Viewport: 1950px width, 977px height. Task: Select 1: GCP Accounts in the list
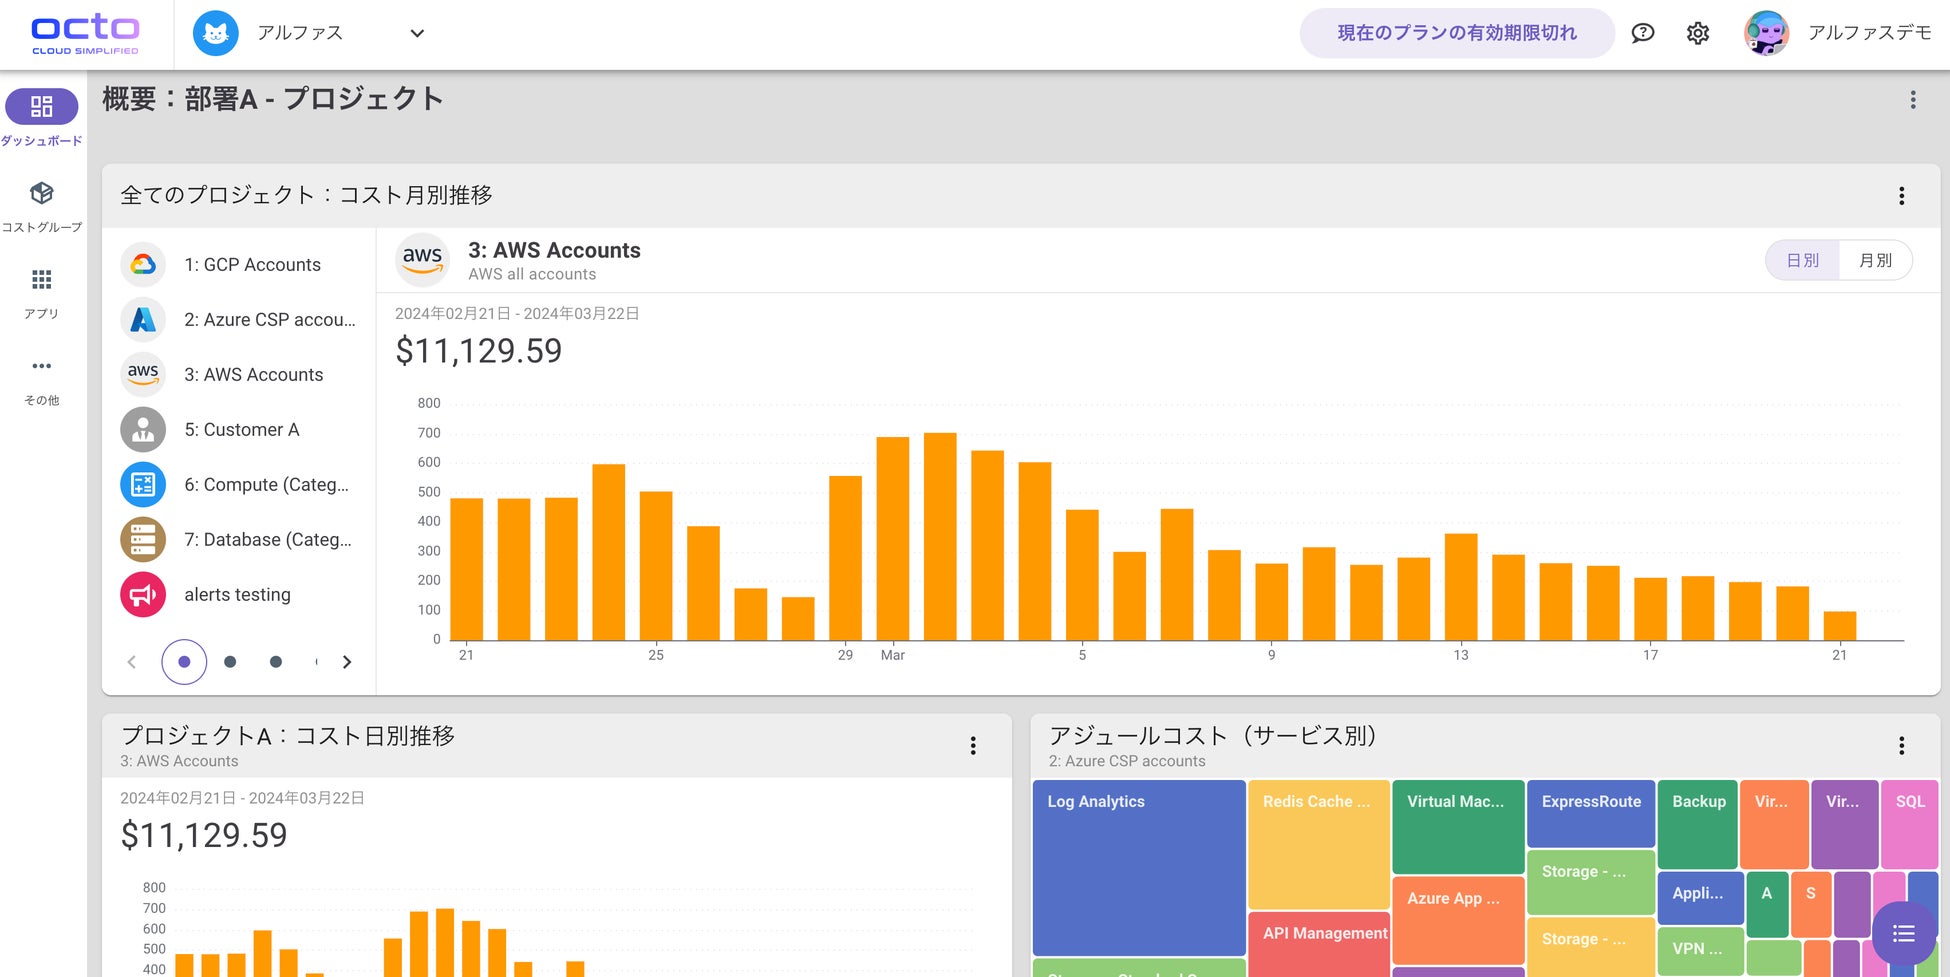point(252,265)
